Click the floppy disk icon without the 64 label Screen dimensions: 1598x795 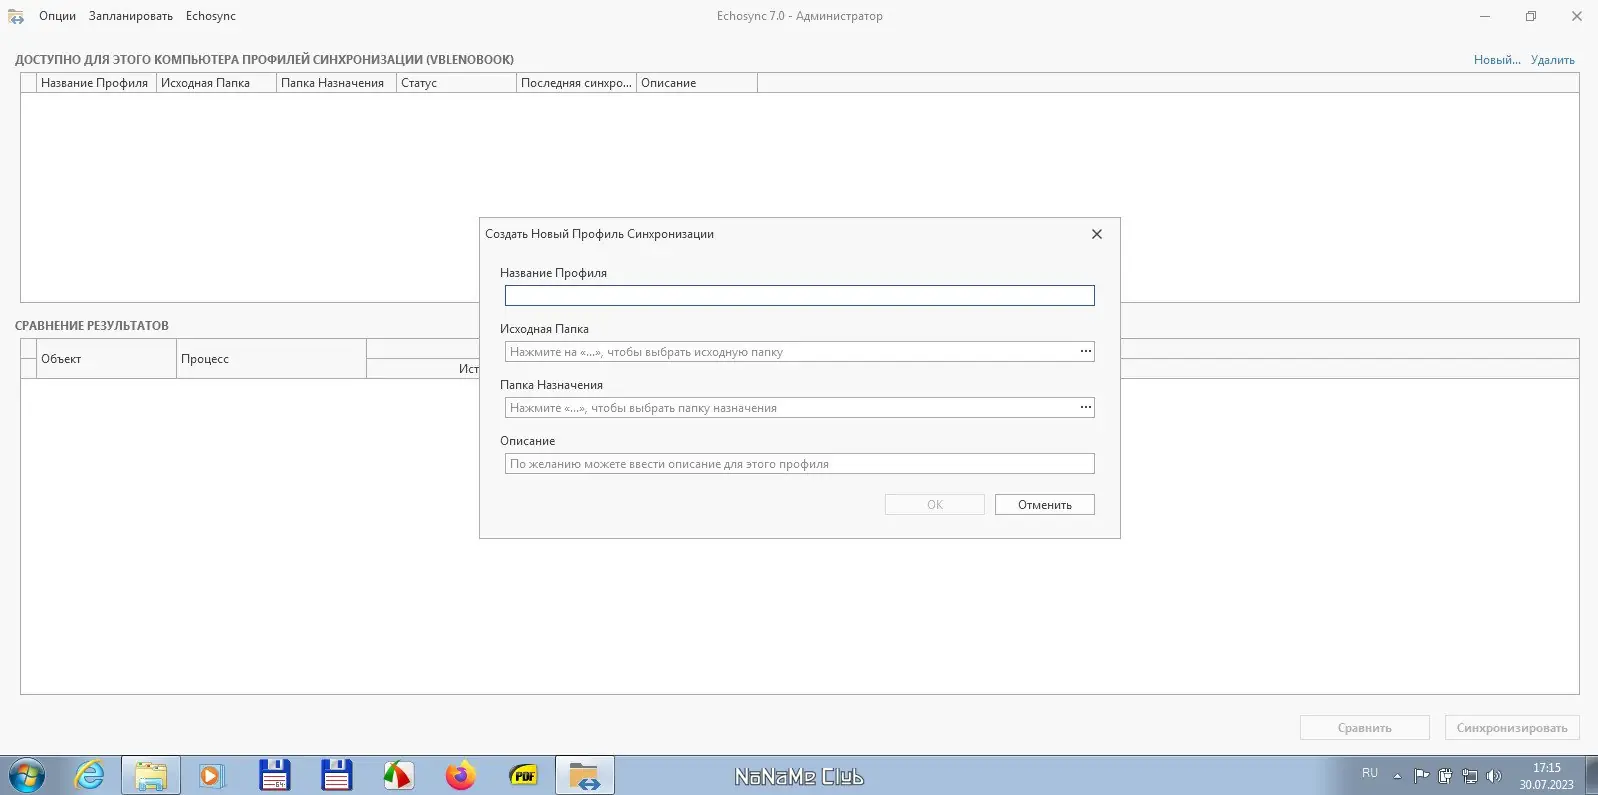[x=336, y=776]
